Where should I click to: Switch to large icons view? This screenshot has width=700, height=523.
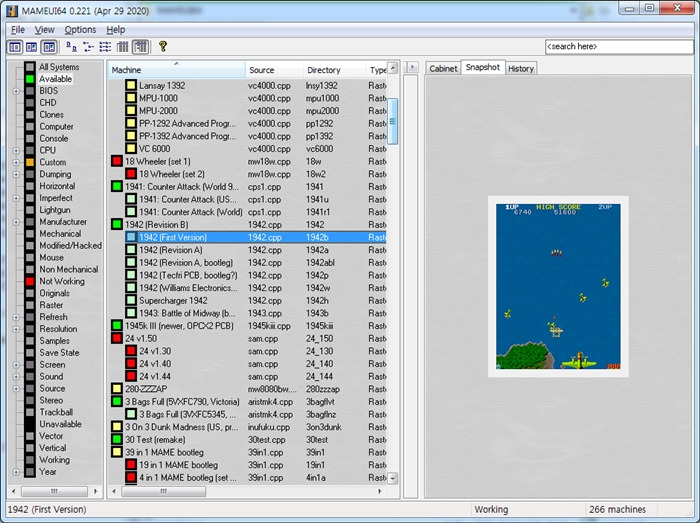click(x=71, y=47)
